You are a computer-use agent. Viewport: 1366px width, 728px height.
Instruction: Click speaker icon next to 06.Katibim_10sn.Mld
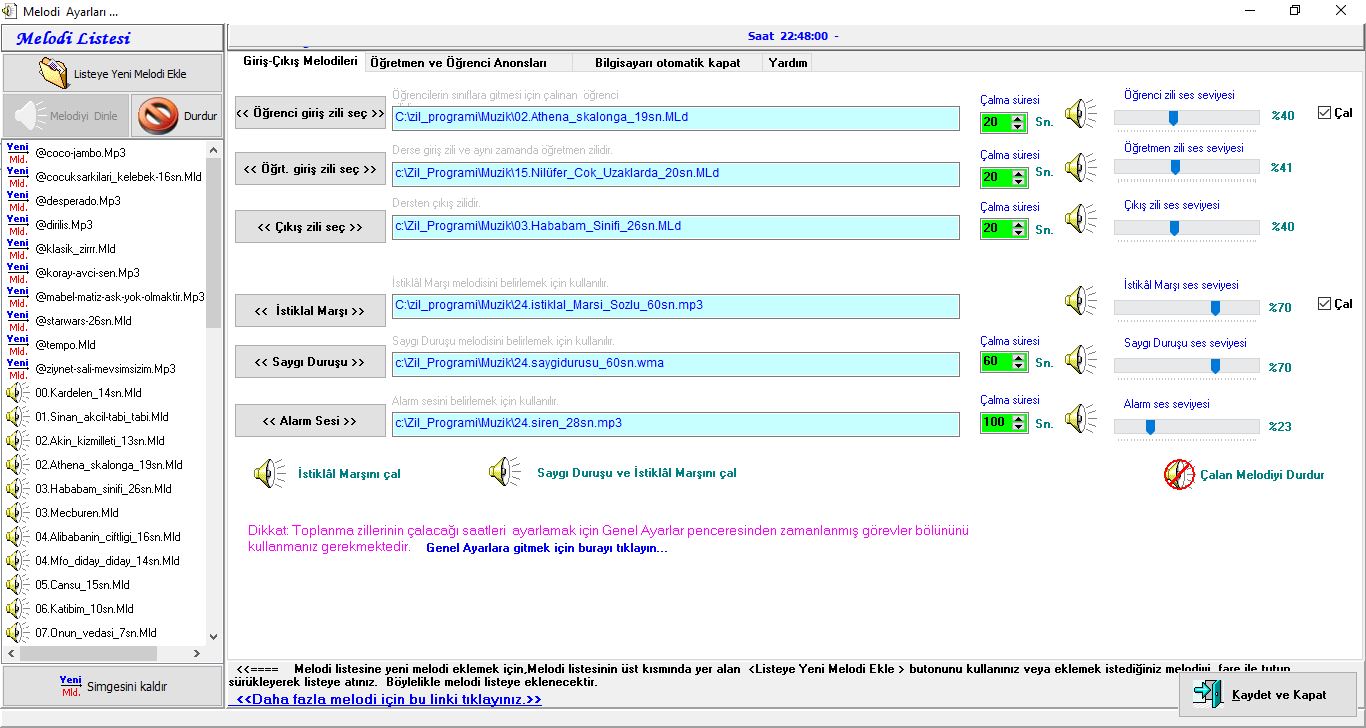tap(17, 609)
